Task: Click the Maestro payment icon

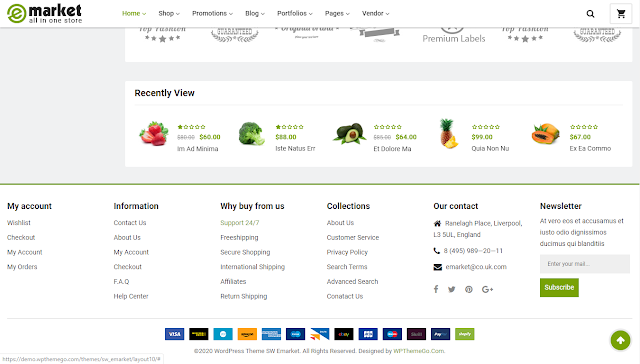Action: tap(392, 334)
